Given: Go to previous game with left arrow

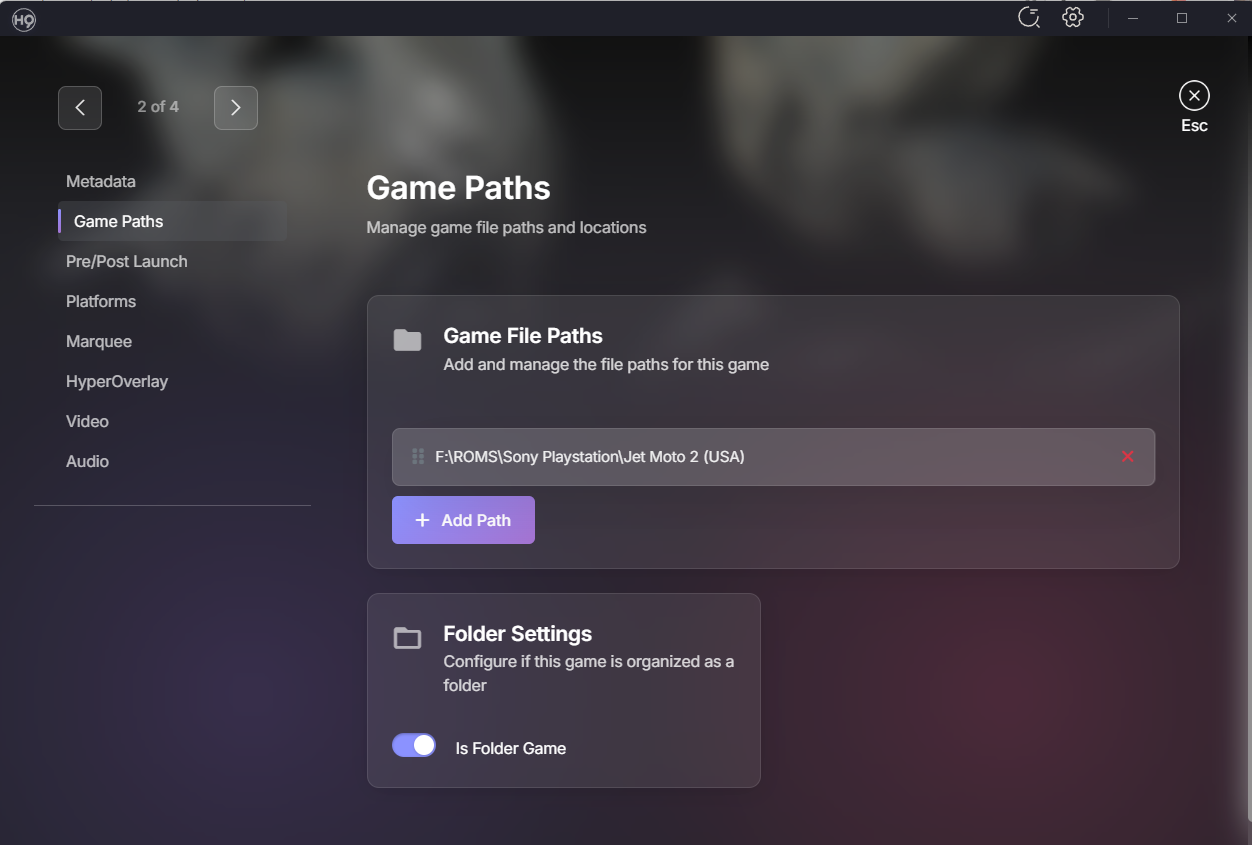Looking at the screenshot, I should tap(80, 108).
